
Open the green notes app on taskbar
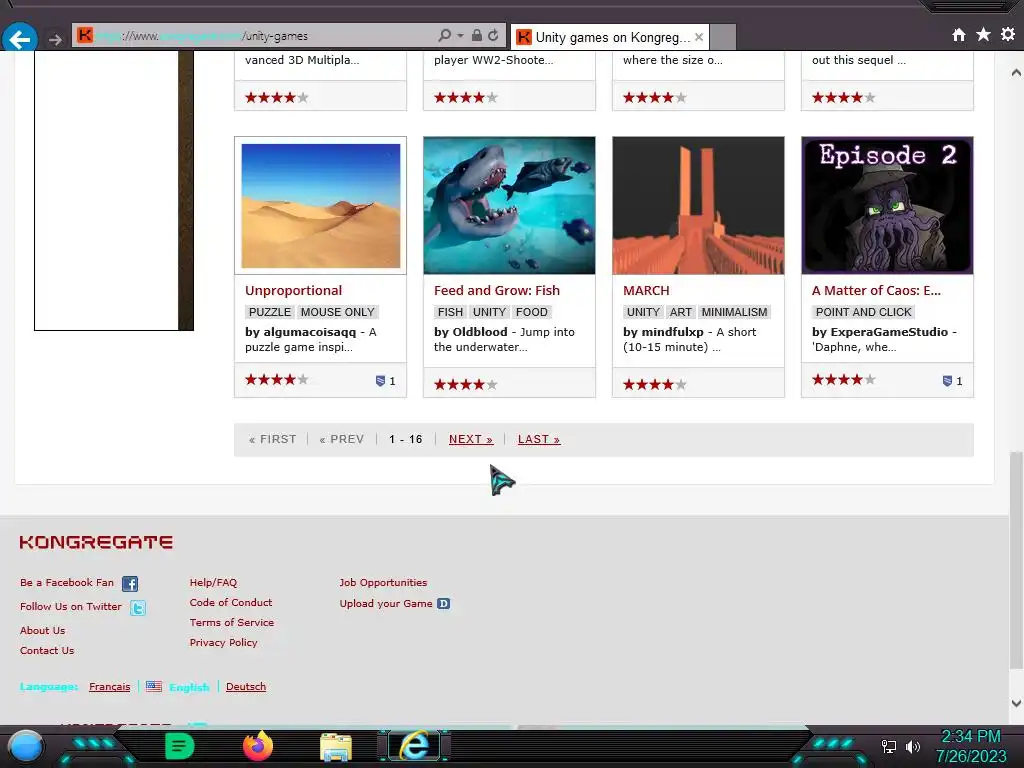point(180,746)
